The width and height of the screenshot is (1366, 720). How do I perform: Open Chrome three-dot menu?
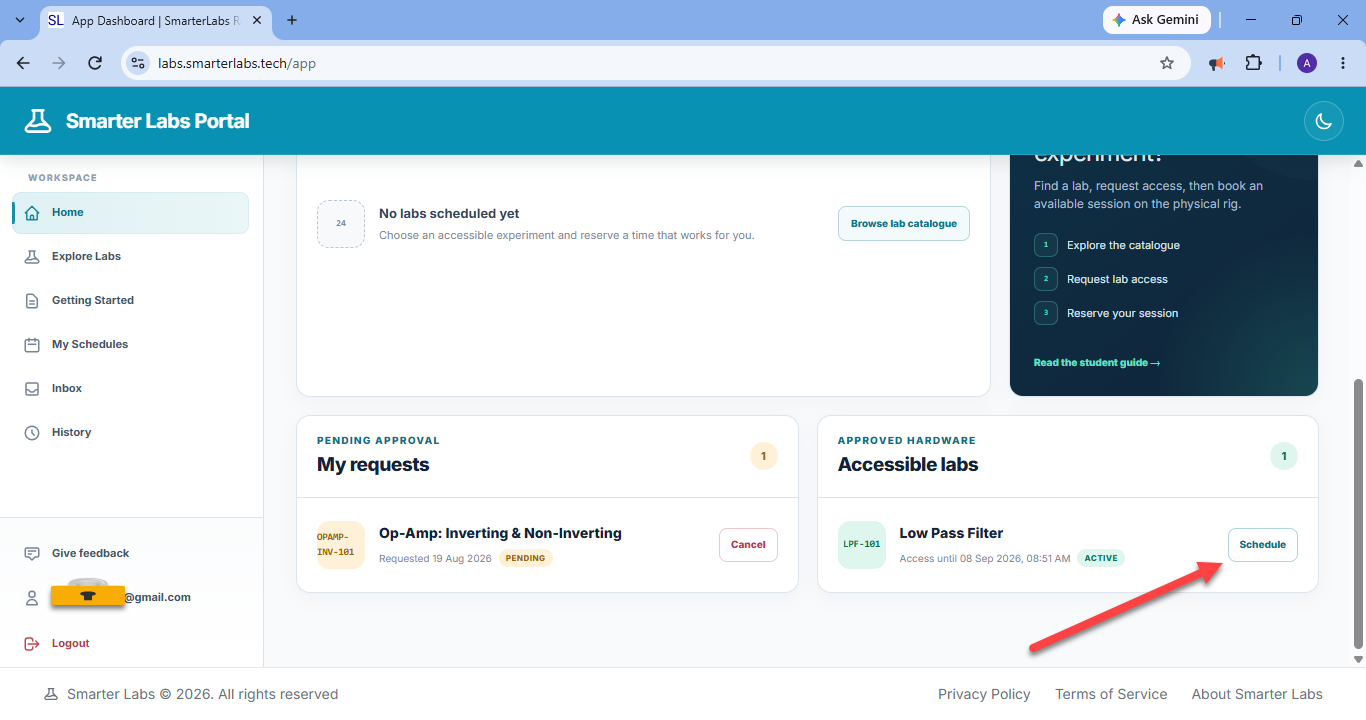(x=1343, y=63)
